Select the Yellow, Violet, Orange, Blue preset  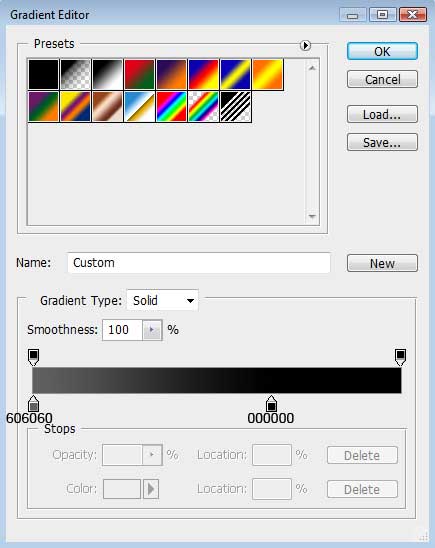tap(75, 107)
